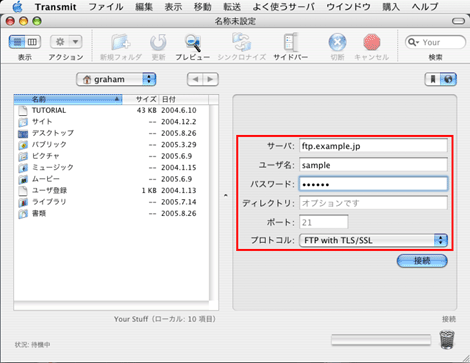Image resolution: width=470 pixels, height=363 pixels.
Task: Click the server field with ftp.example.jp
Action: [373, 146]
